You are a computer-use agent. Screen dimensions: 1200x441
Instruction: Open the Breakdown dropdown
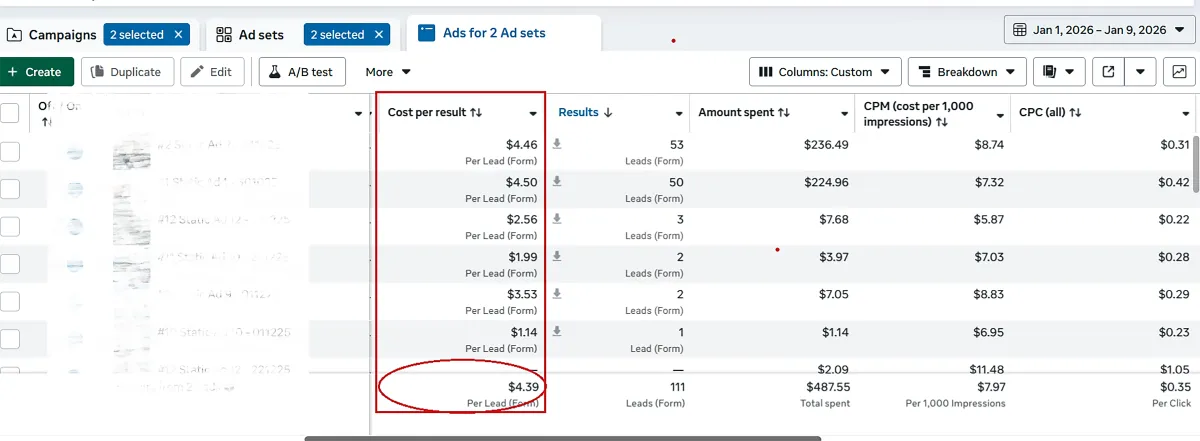point(967,72)
